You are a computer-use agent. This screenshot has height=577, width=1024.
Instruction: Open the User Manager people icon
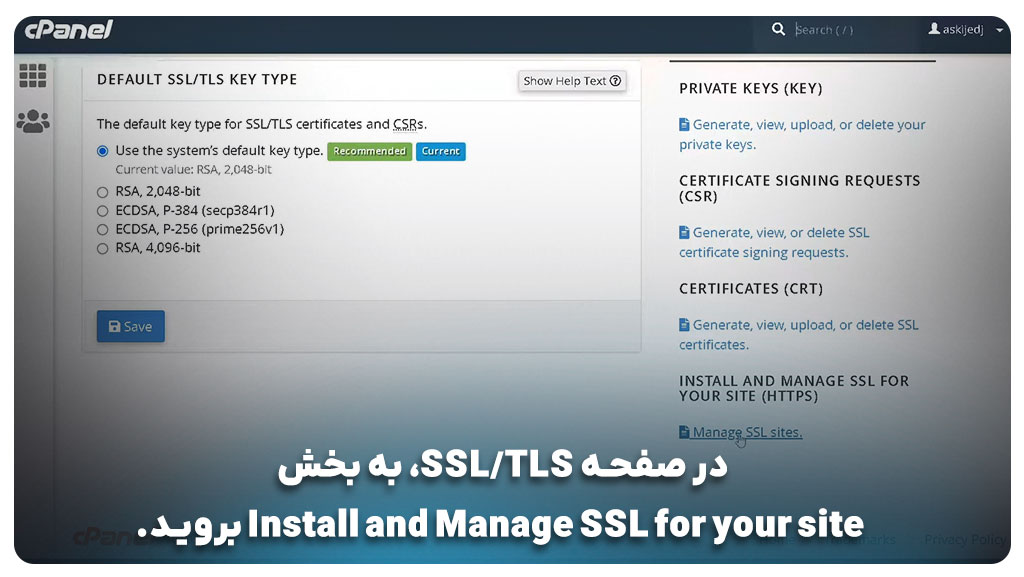pyautogui.click(x=33, y=122)
